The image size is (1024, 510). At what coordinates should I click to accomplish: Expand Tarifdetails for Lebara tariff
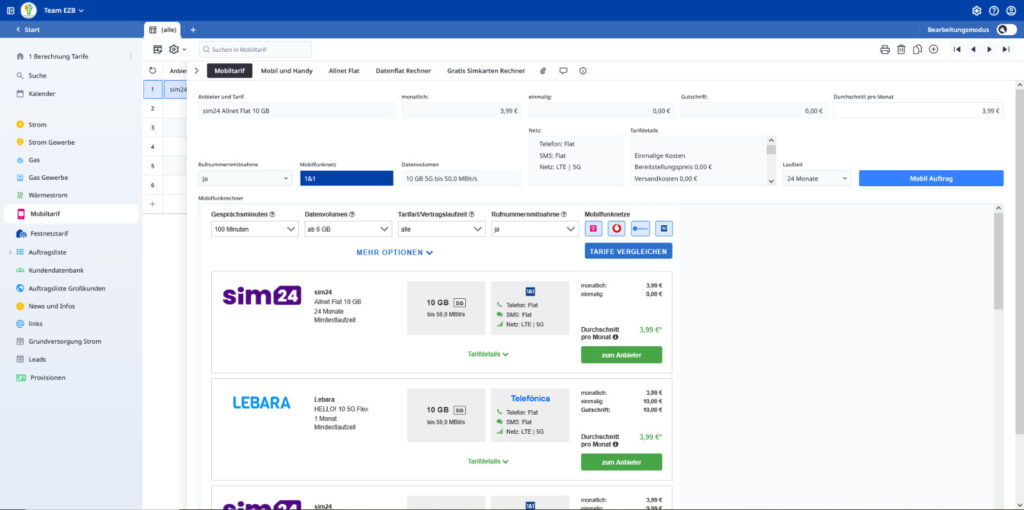tap(488, 461)
